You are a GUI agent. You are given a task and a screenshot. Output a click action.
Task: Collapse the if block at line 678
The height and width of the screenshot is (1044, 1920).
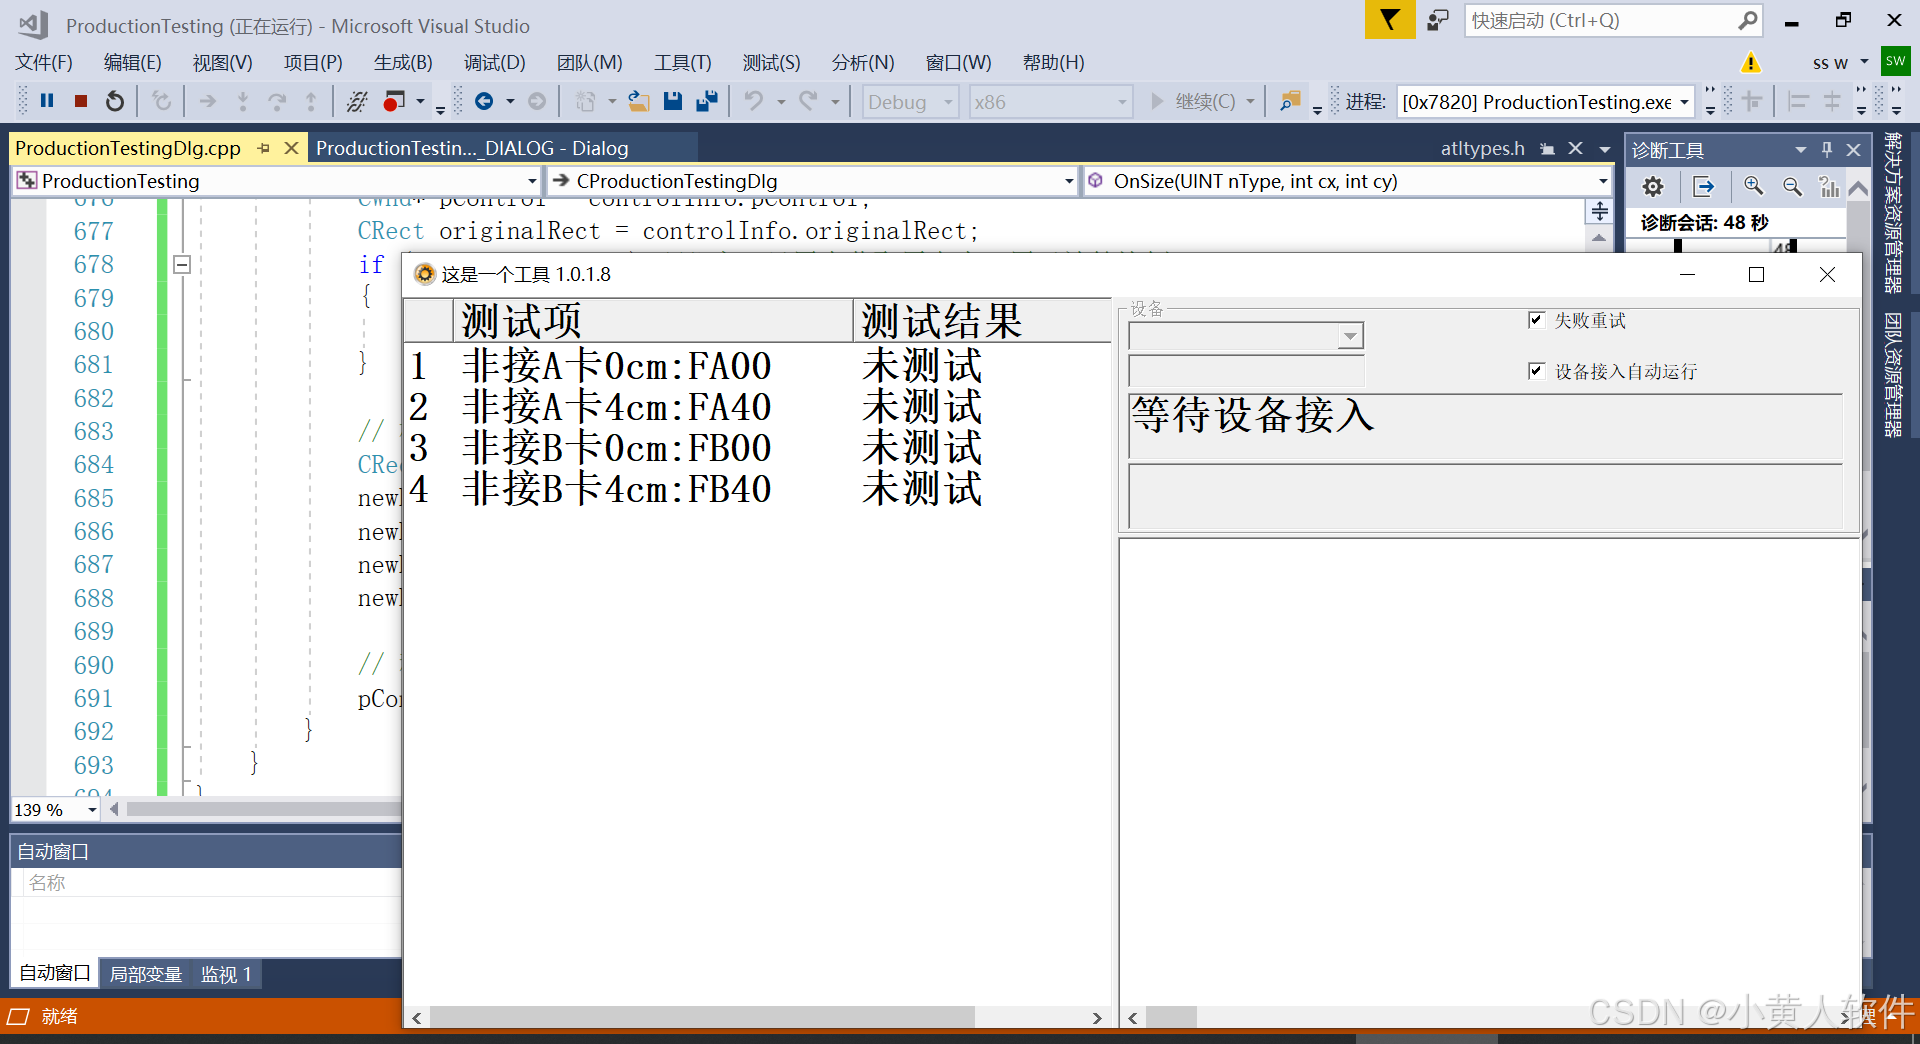[182, 265]
